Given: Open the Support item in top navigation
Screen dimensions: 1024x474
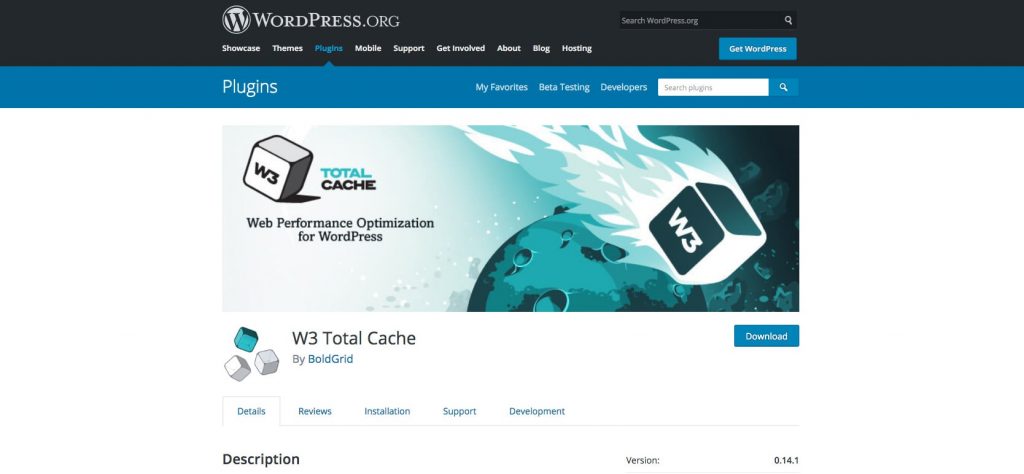Looking at the screenshot, I should (409, 48).
